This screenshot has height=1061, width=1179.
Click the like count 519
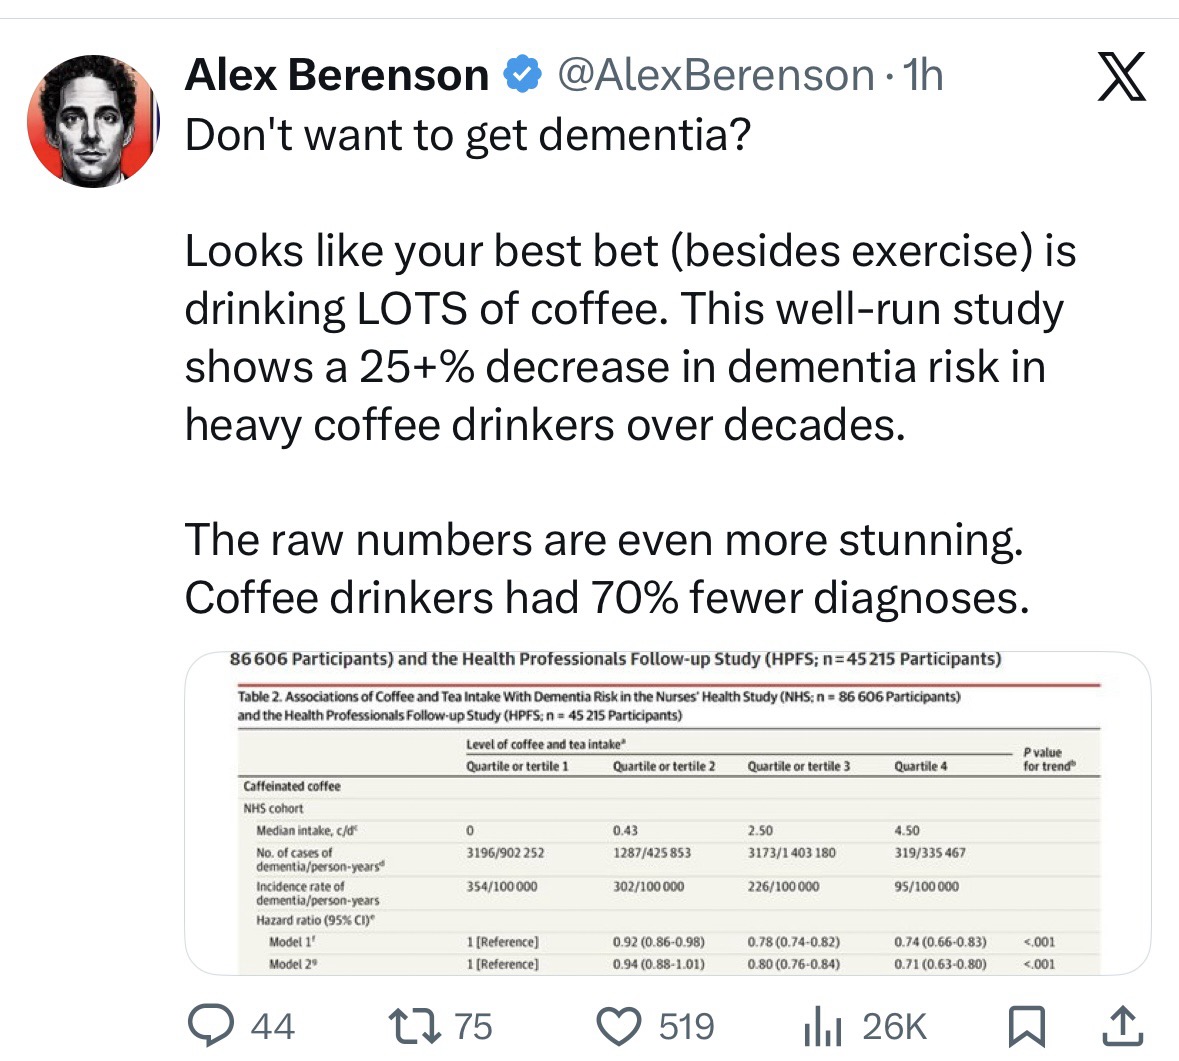tap(686, 1027)
